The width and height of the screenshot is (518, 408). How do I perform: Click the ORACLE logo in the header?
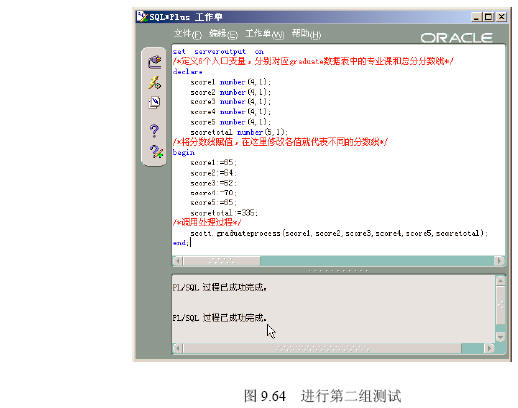pyautogui.click(x=456, y=38)
